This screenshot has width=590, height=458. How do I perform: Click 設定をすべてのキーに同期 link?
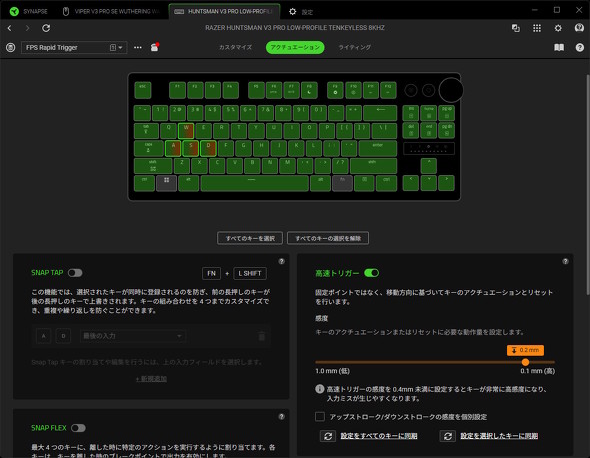pyautogui.click(x=379, y=436)
